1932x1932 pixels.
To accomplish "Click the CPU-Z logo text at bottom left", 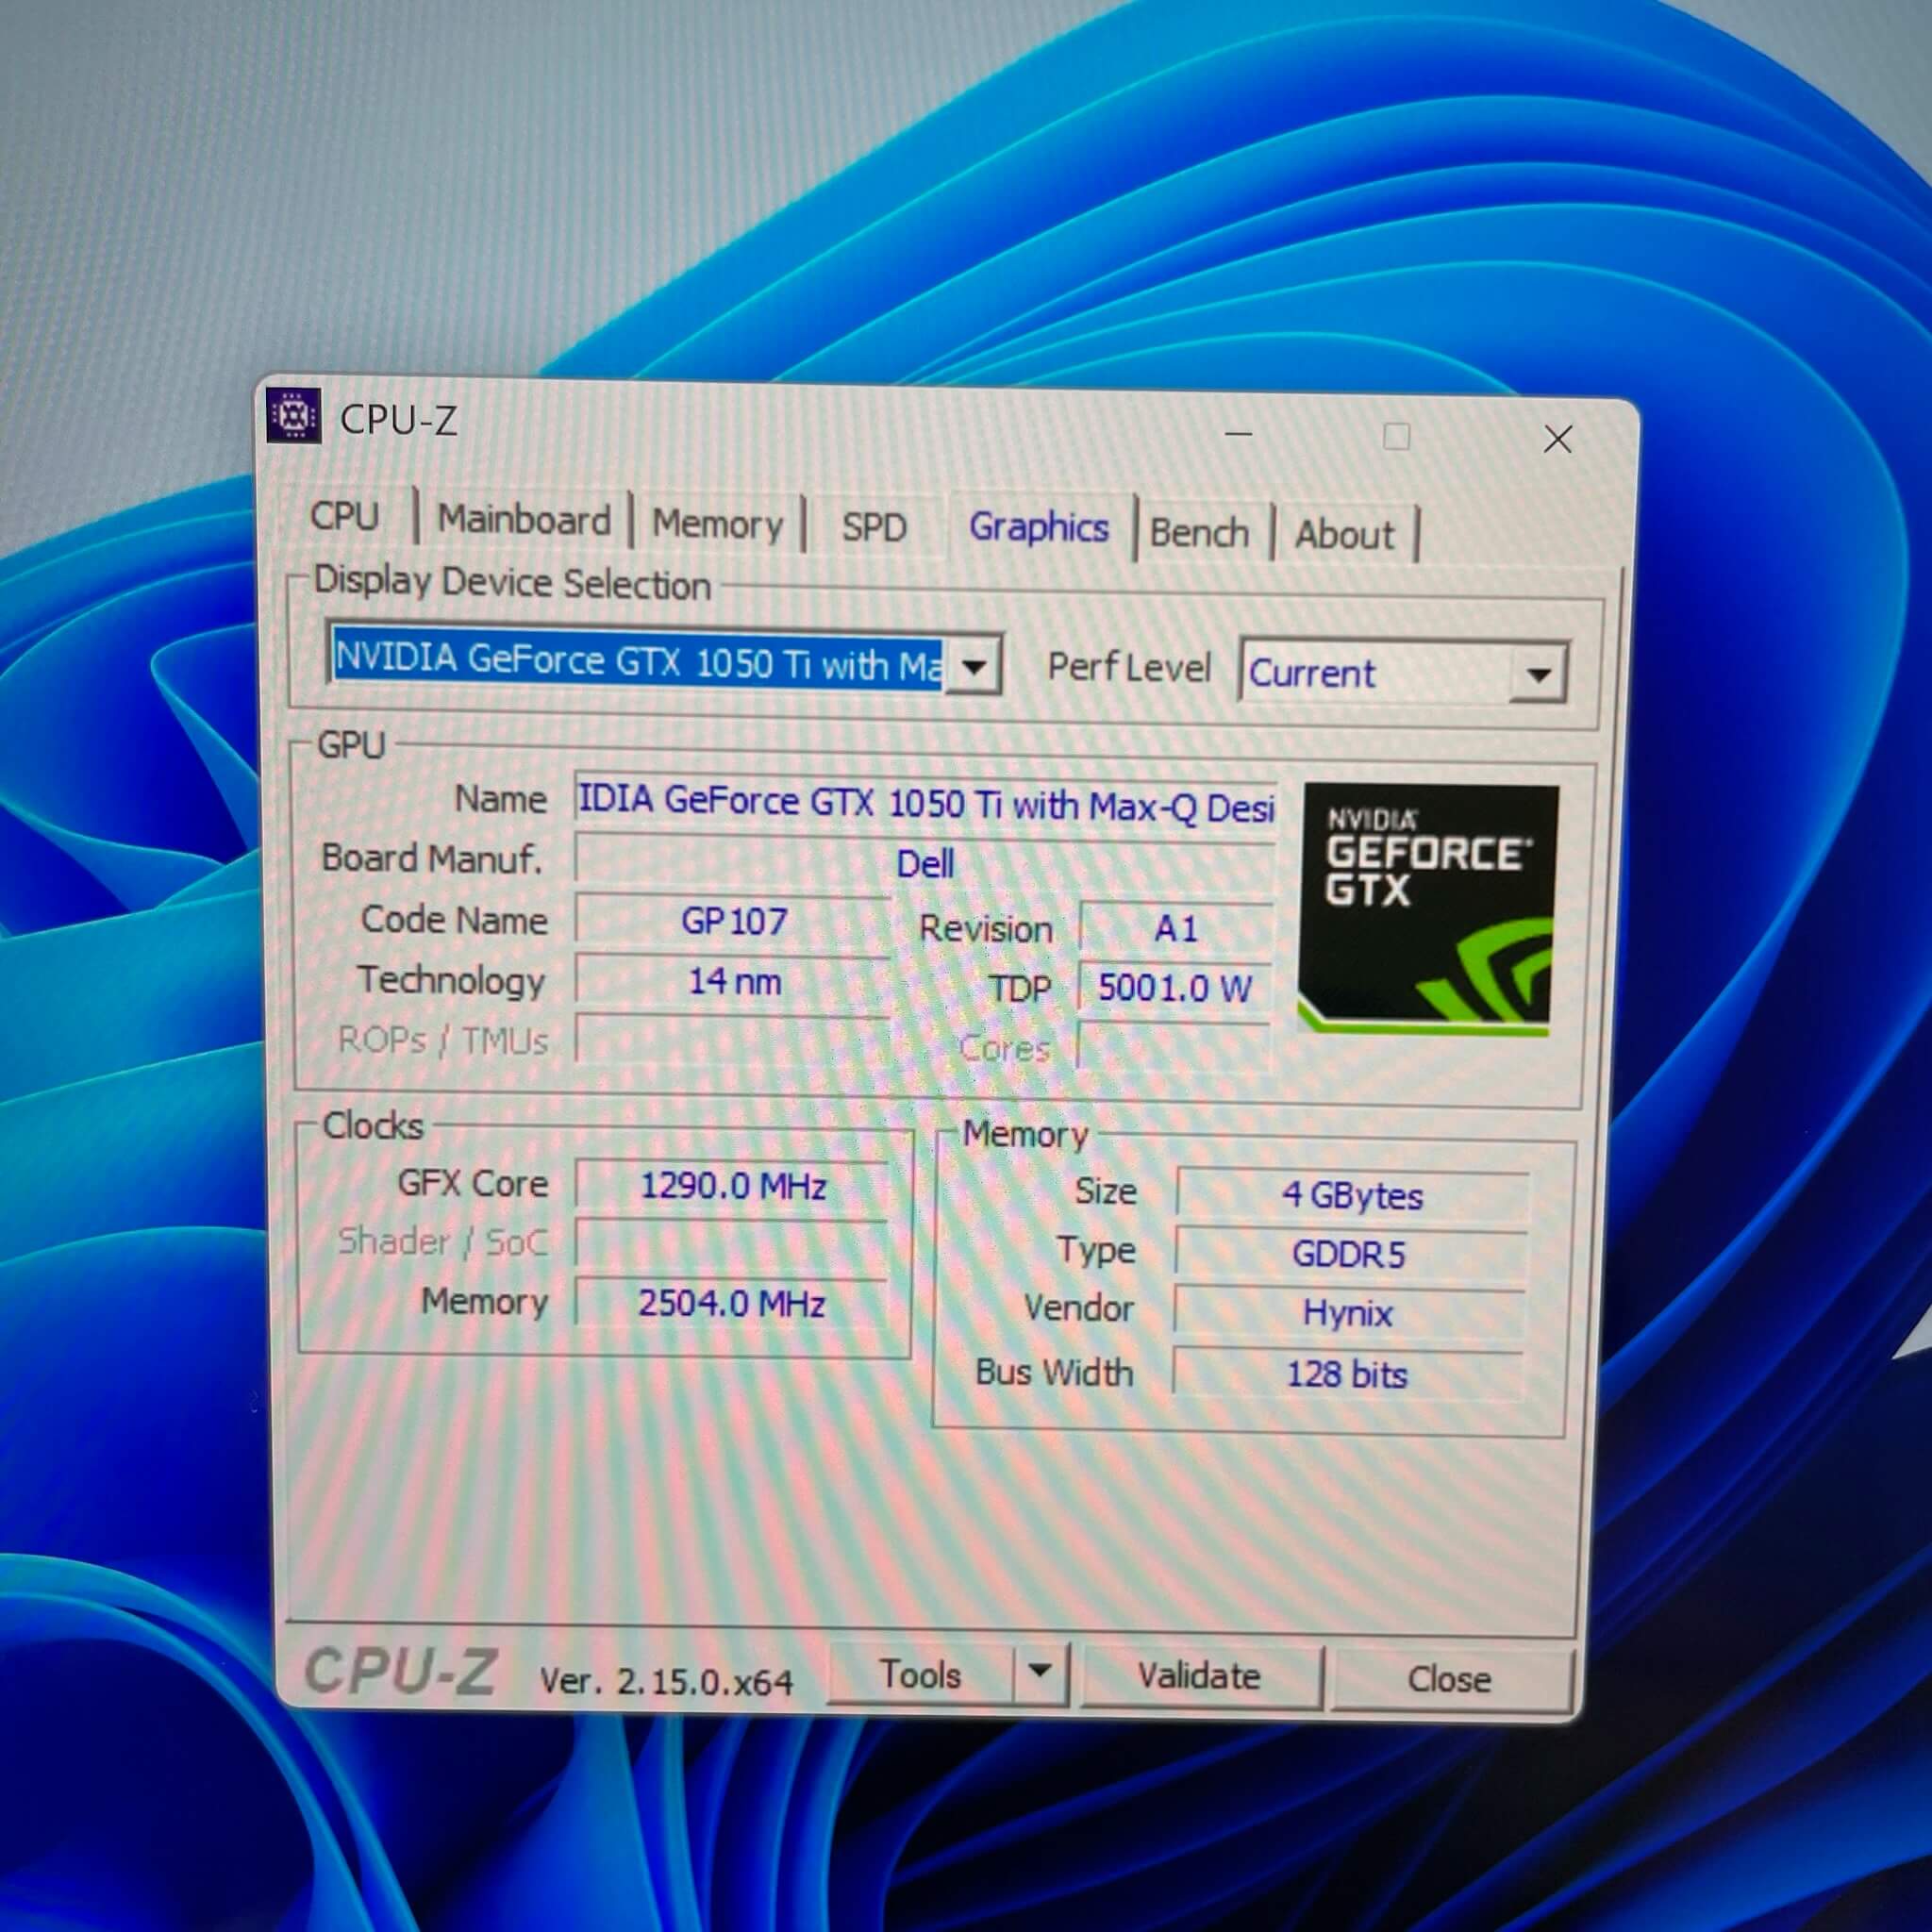I will pos(400,1671).
